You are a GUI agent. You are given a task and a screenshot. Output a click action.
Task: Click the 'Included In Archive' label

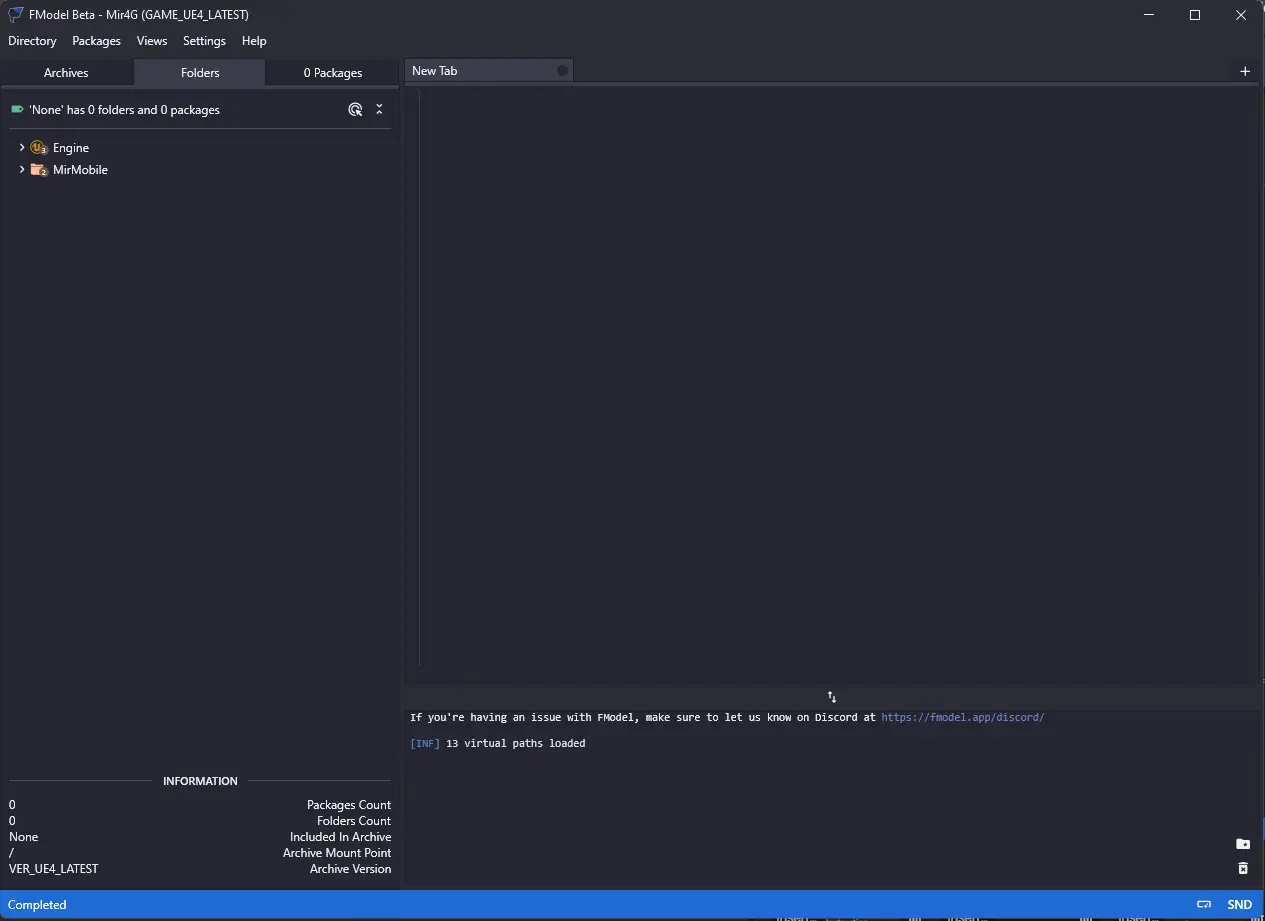(341, 837)
